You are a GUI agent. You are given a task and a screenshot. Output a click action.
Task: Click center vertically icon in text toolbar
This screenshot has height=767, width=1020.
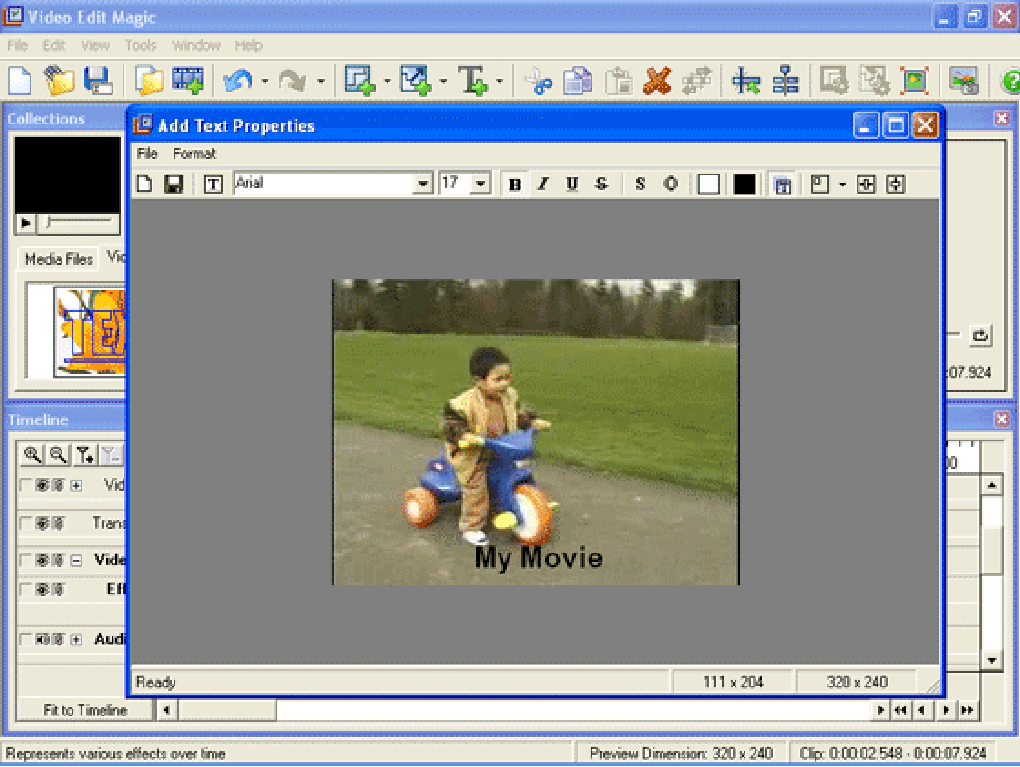point(896,184)
